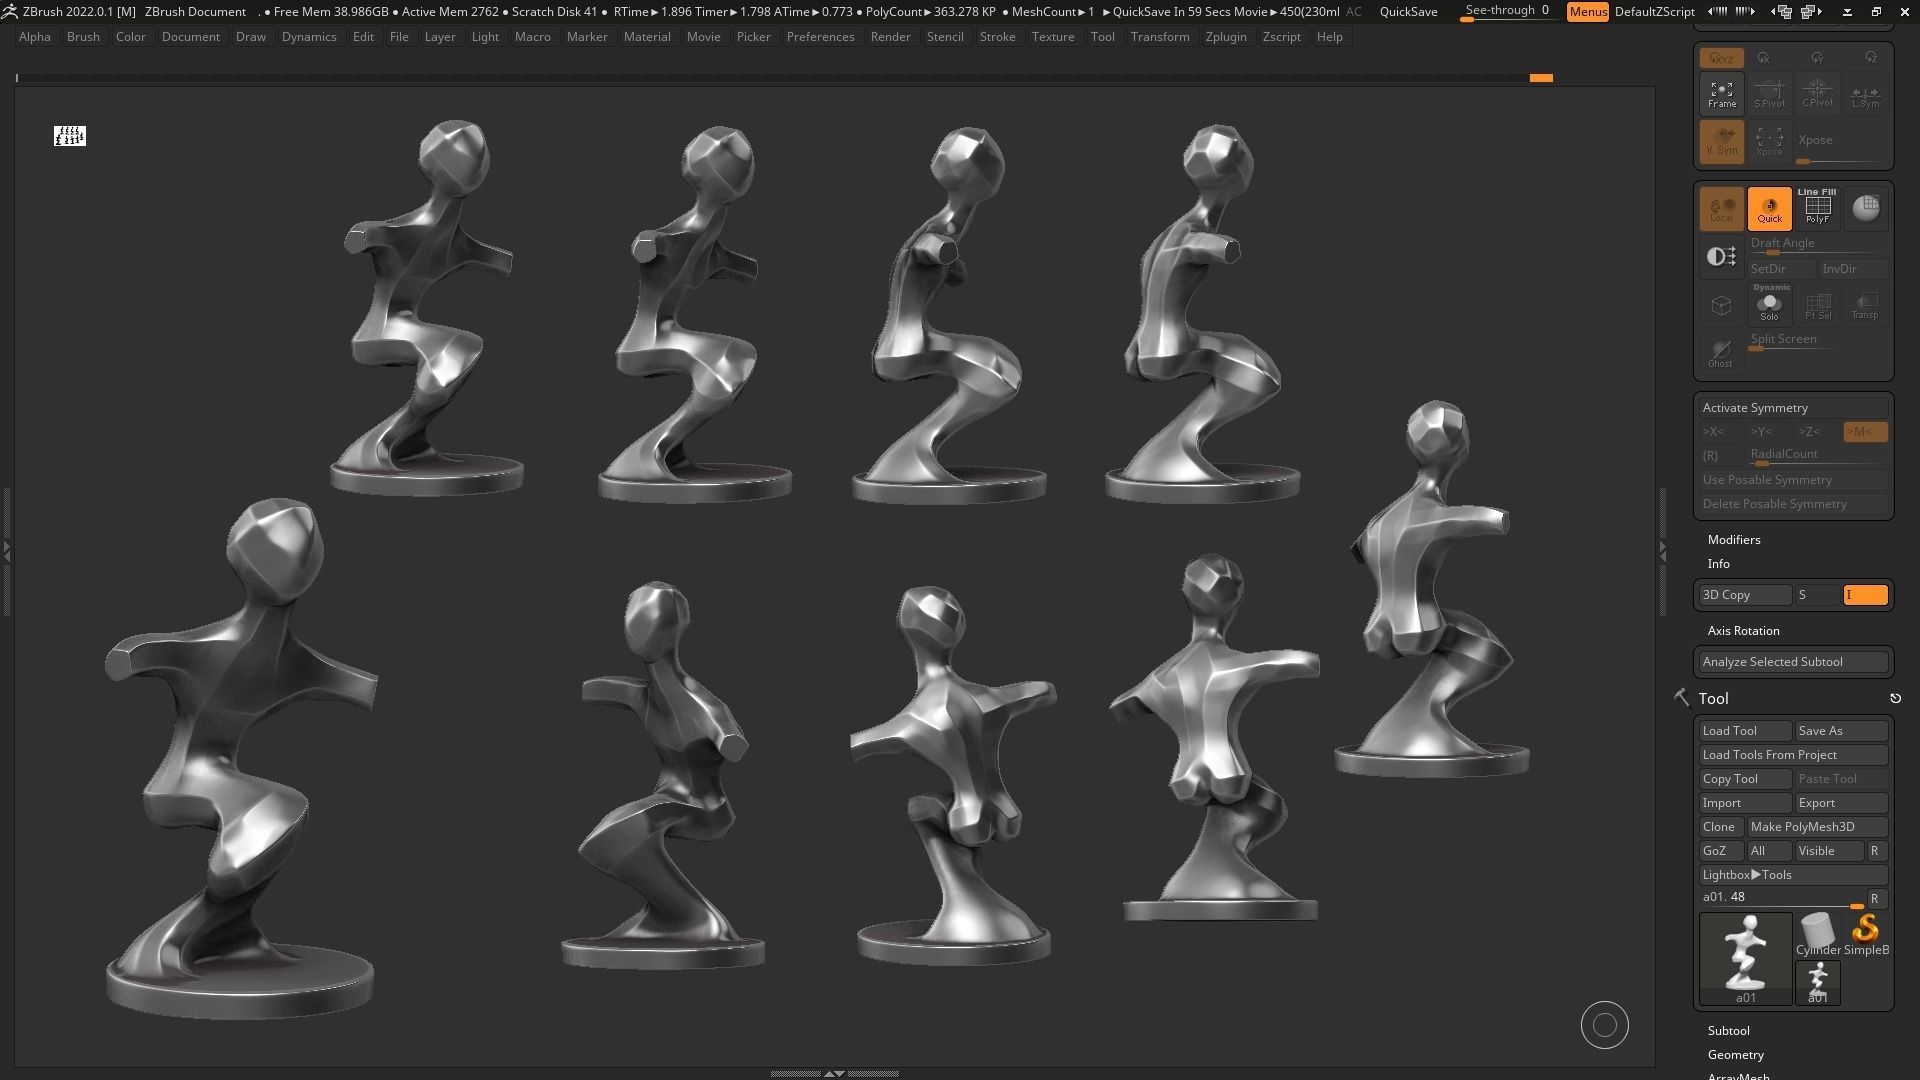The height and width of the screenshot is (1080, 1920).
Task: Toggle the V.Sym button
Action: [1721, 141]
